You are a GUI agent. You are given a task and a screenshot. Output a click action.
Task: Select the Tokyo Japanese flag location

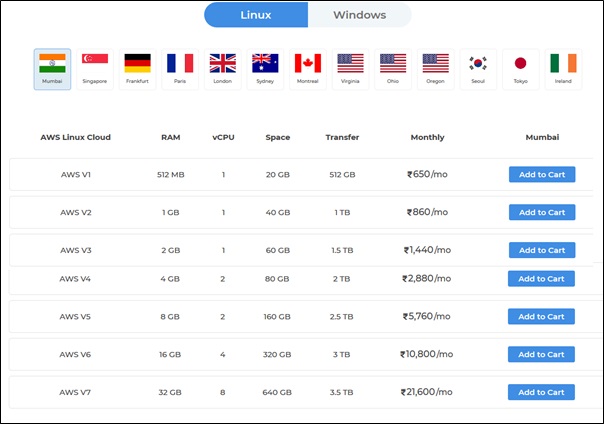coord(520,69)
